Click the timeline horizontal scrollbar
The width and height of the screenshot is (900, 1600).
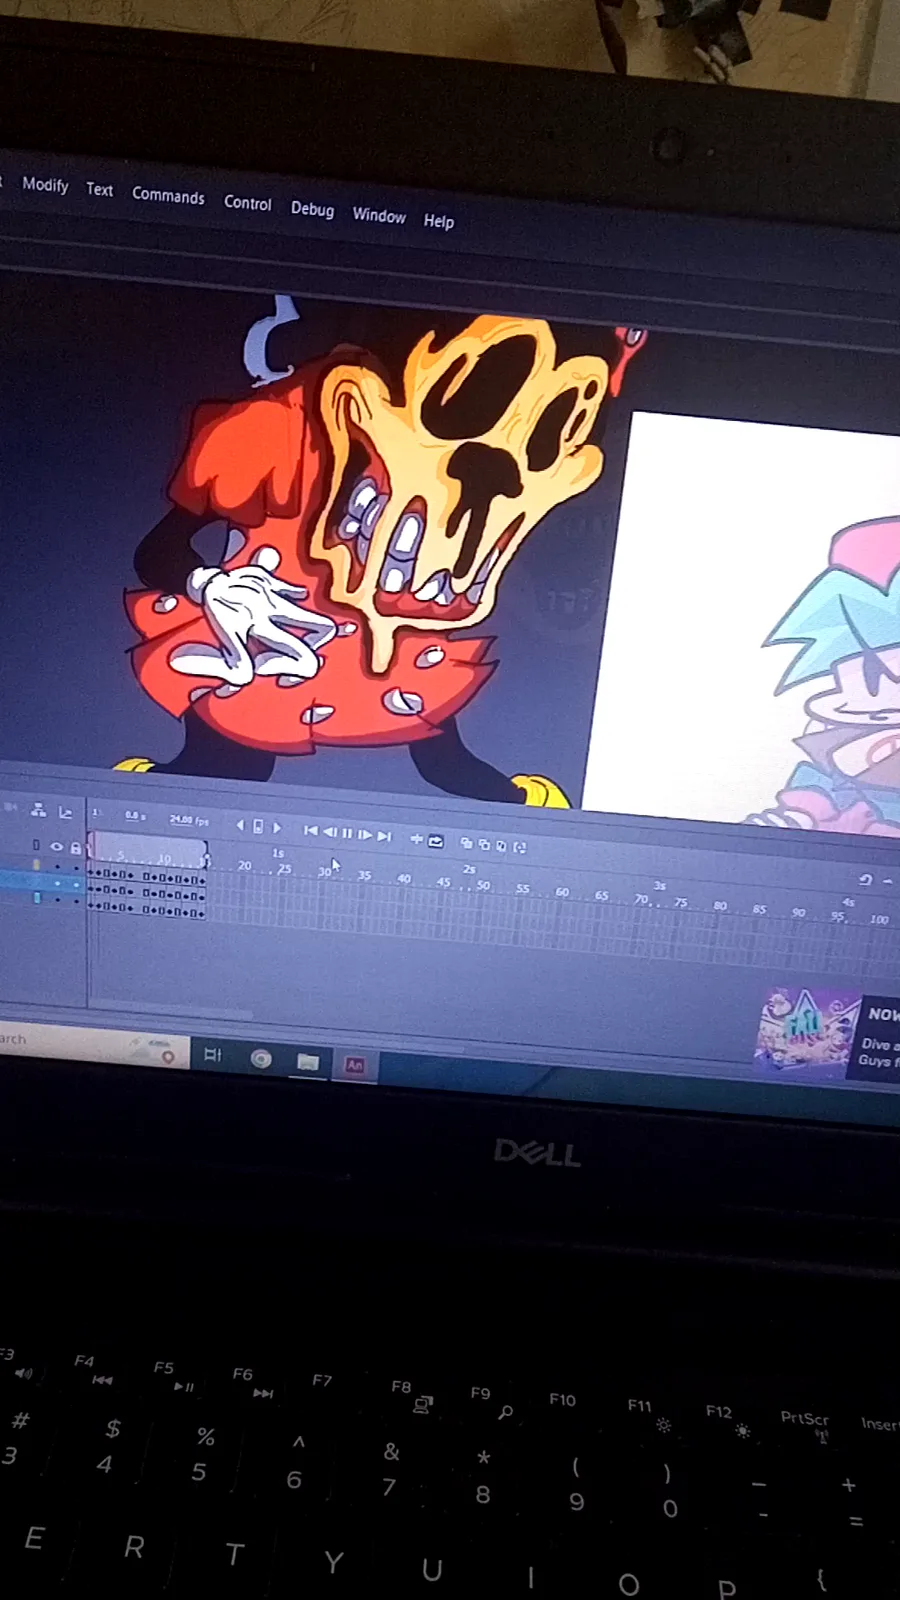pyautogui.click(x=170, y=1008)
